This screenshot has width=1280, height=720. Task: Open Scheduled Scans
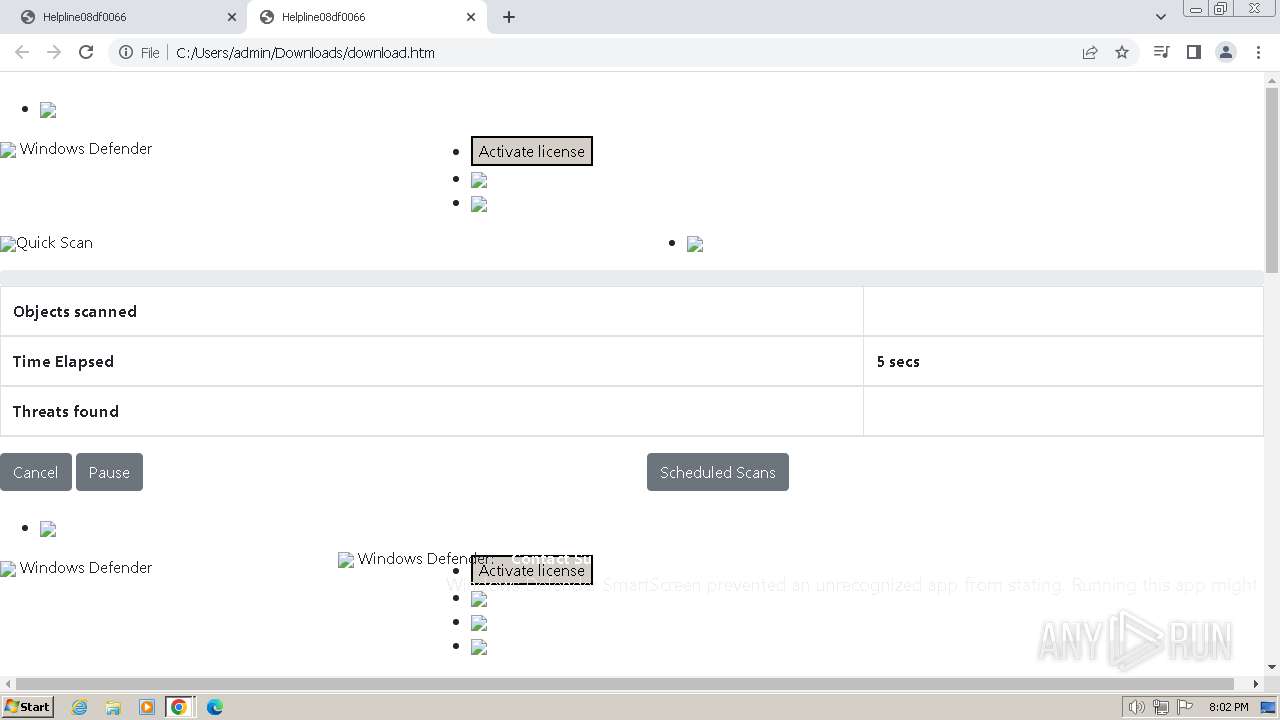[718, 472]
